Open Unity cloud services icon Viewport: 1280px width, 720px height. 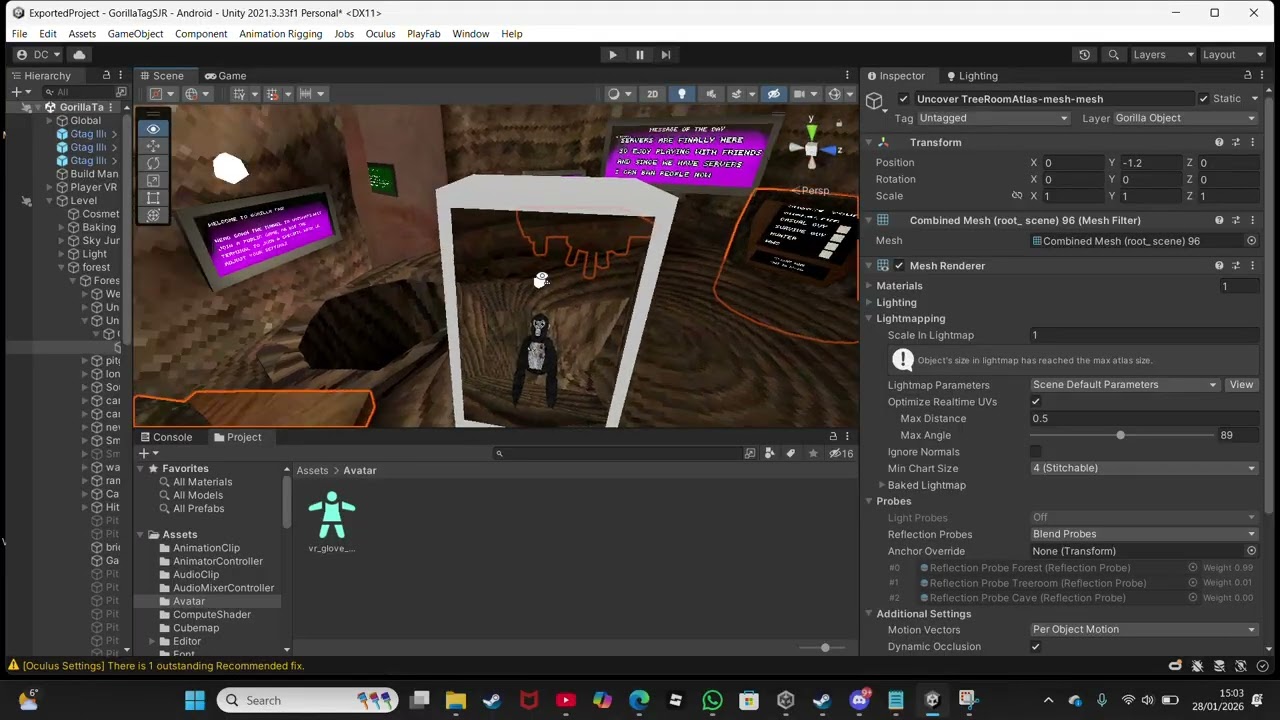click(80, 54)
